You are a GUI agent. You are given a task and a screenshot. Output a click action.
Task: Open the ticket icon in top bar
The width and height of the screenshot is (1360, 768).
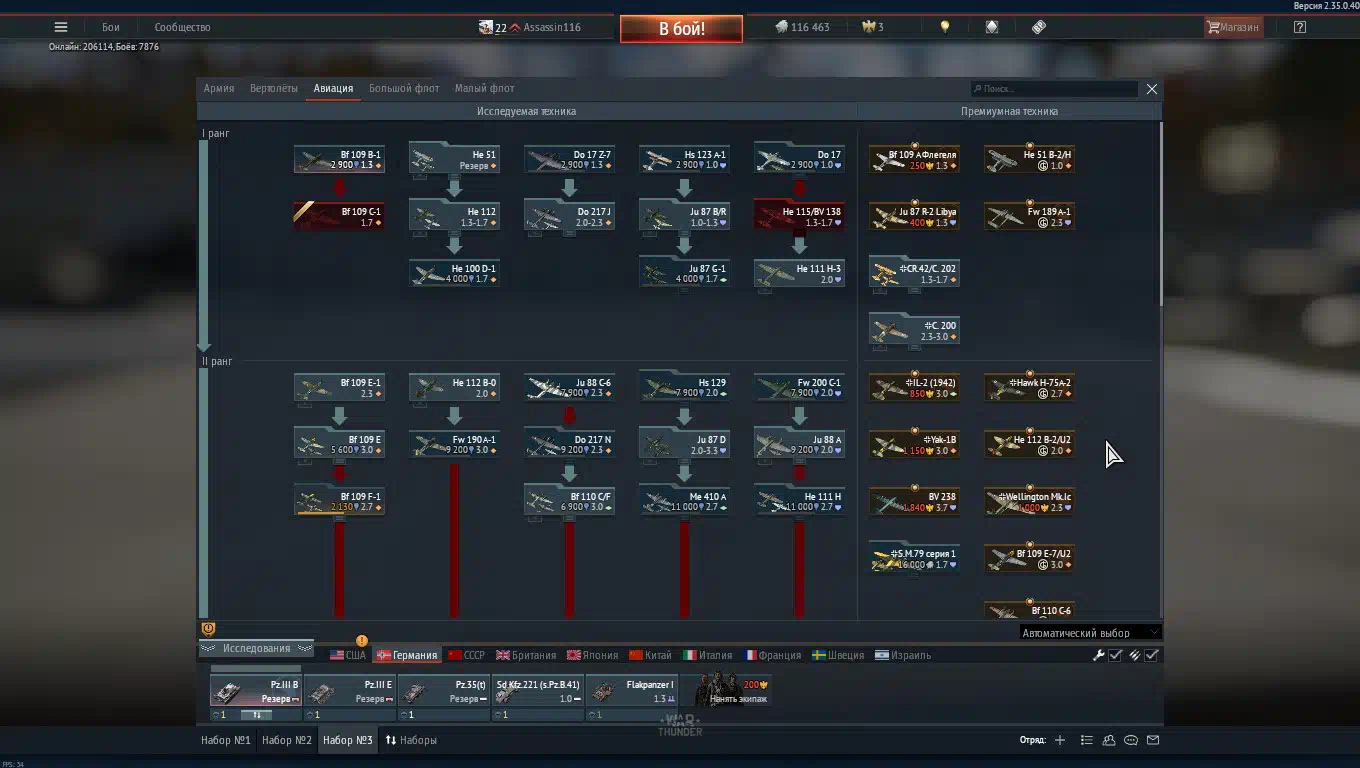coord(1039,27)
